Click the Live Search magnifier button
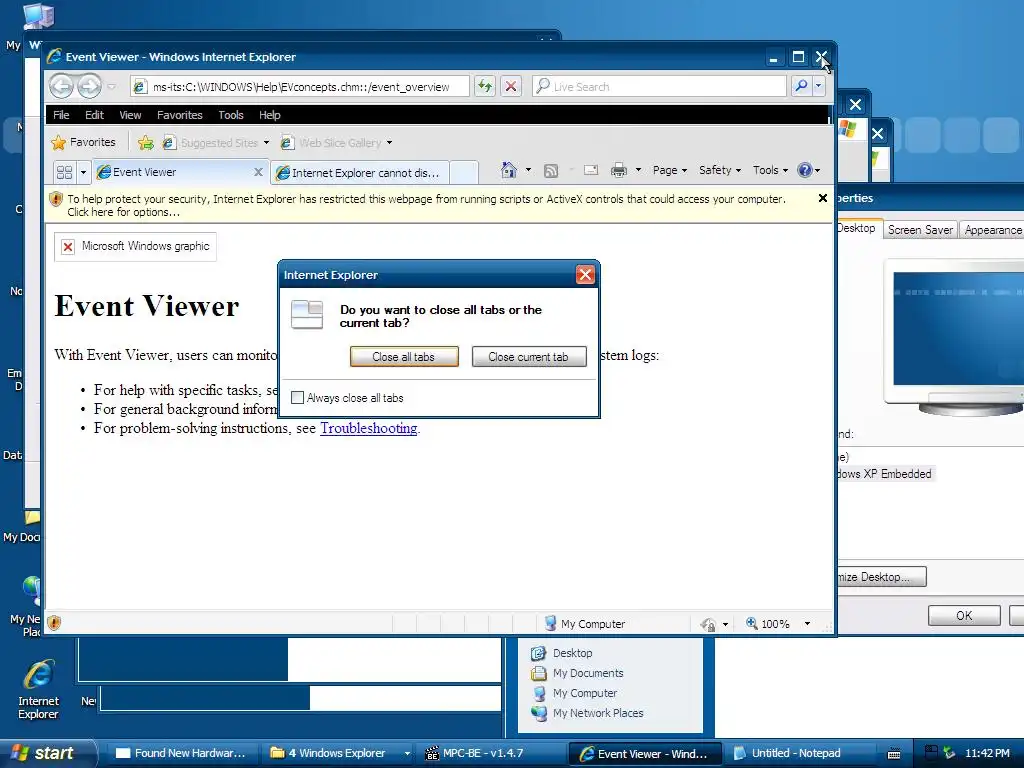The image size is (1024, 768). coord(801,86)
